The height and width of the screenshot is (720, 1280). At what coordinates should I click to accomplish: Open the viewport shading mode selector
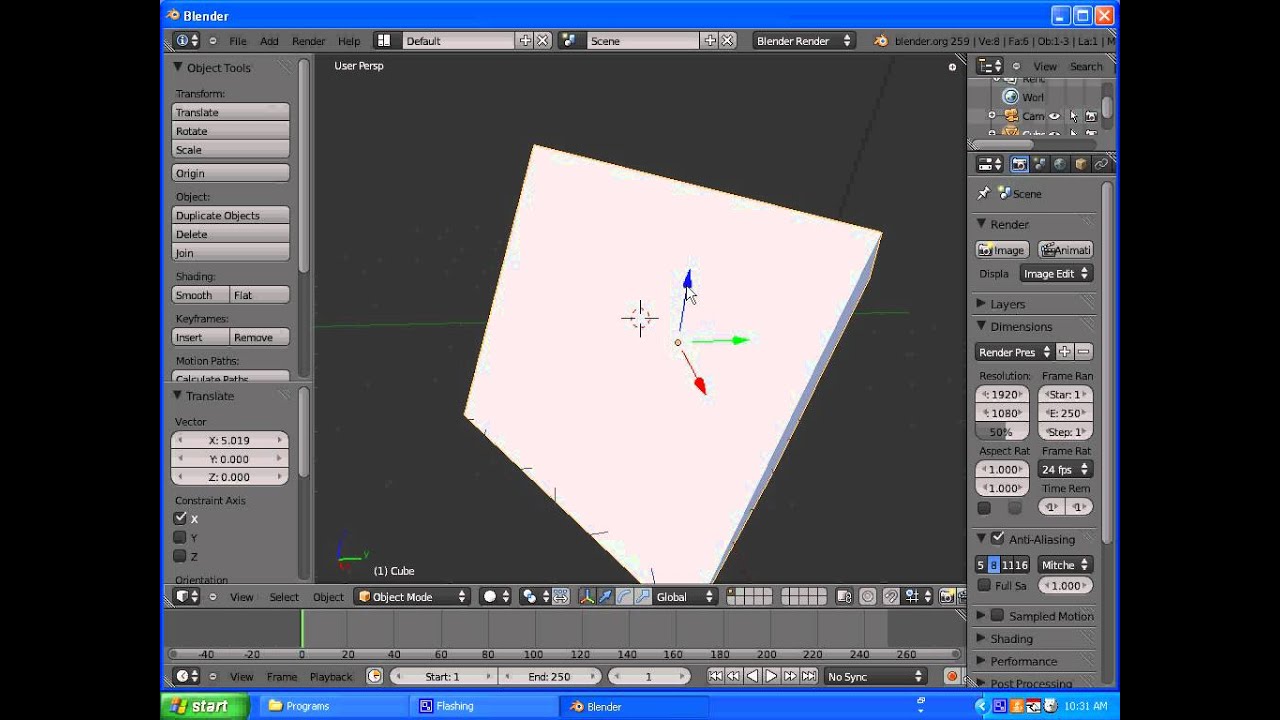pos(496,596)
